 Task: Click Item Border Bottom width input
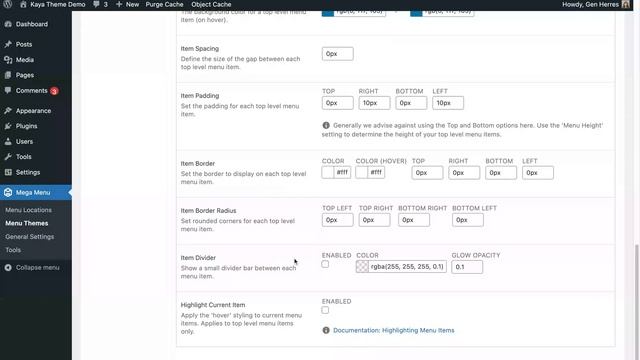pyautogui.click(x=501, y=173)
